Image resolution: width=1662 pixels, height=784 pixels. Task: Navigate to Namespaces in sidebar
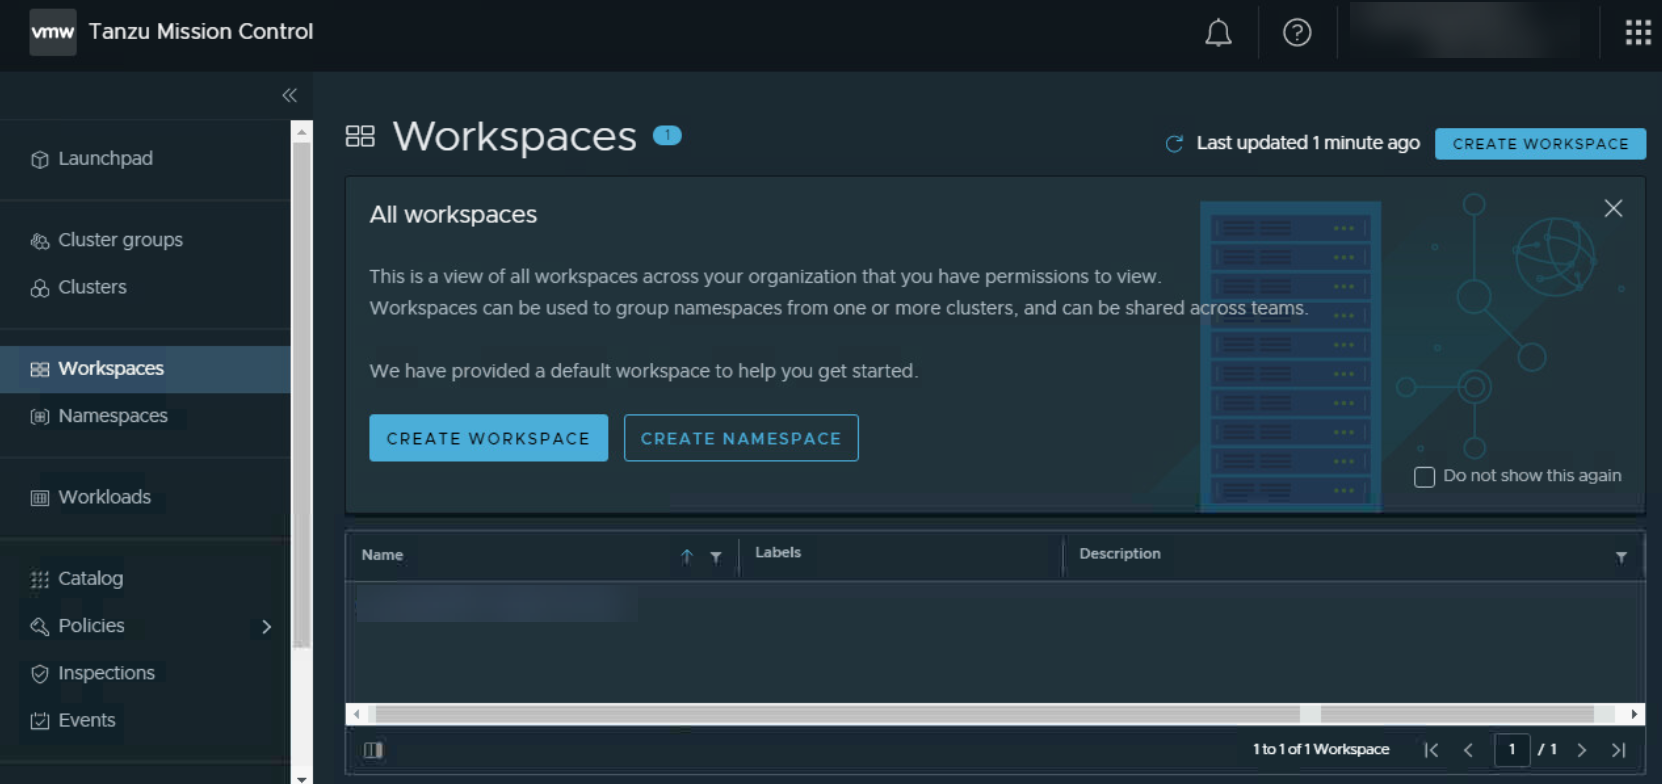tap(112, 416)
